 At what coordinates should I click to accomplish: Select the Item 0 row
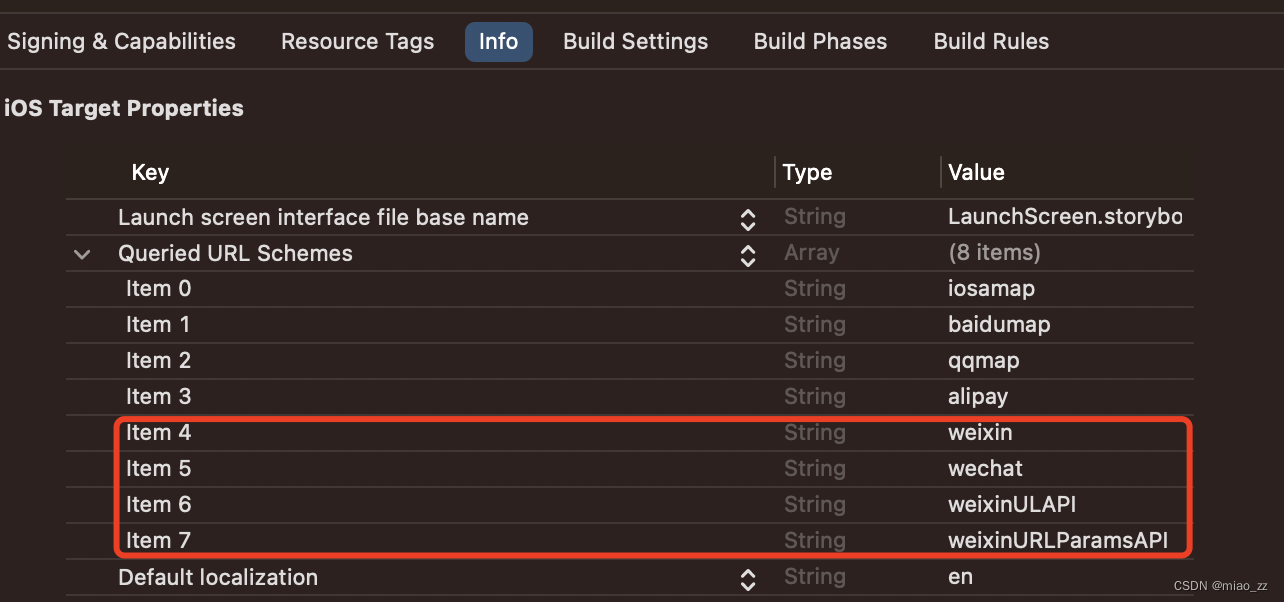click(x=630, y=289)
